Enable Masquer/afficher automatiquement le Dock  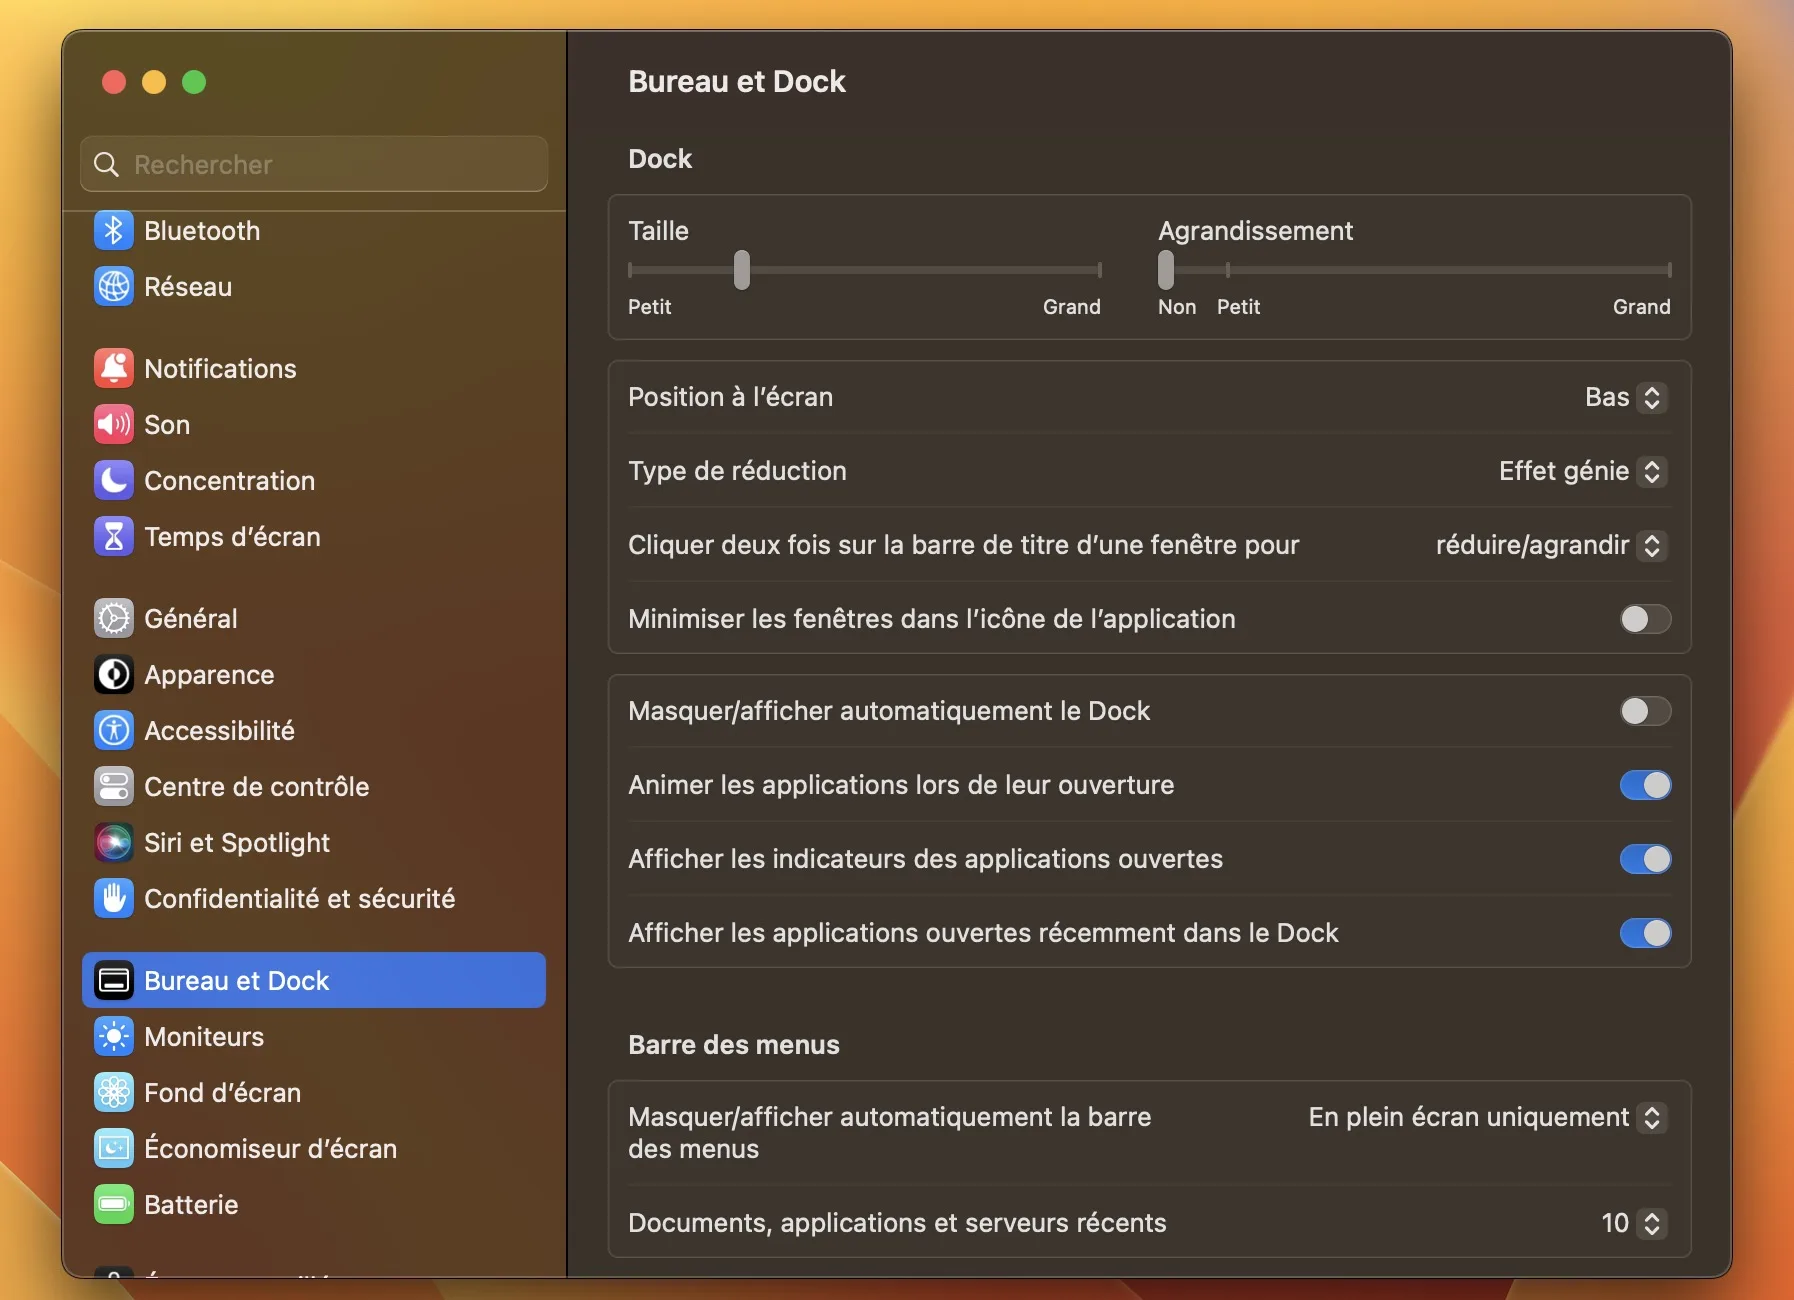click(1644, 711)
